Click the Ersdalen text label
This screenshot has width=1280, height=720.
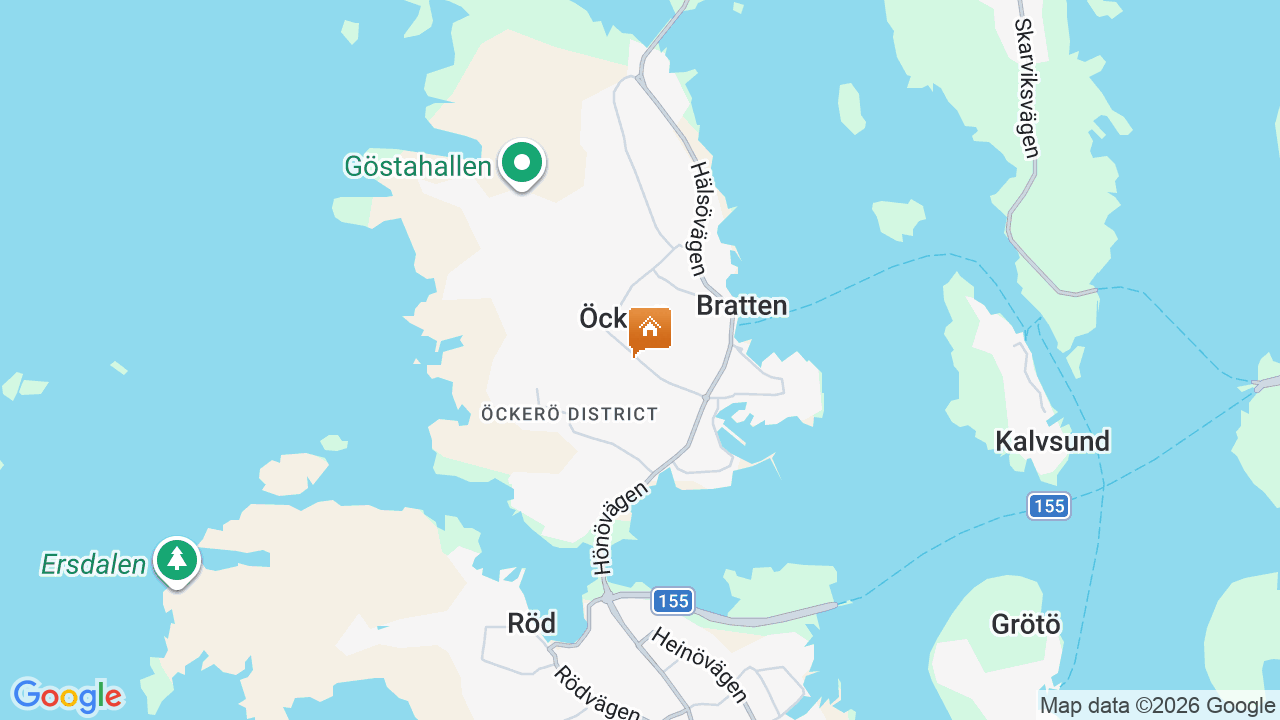tap(94, 564)
